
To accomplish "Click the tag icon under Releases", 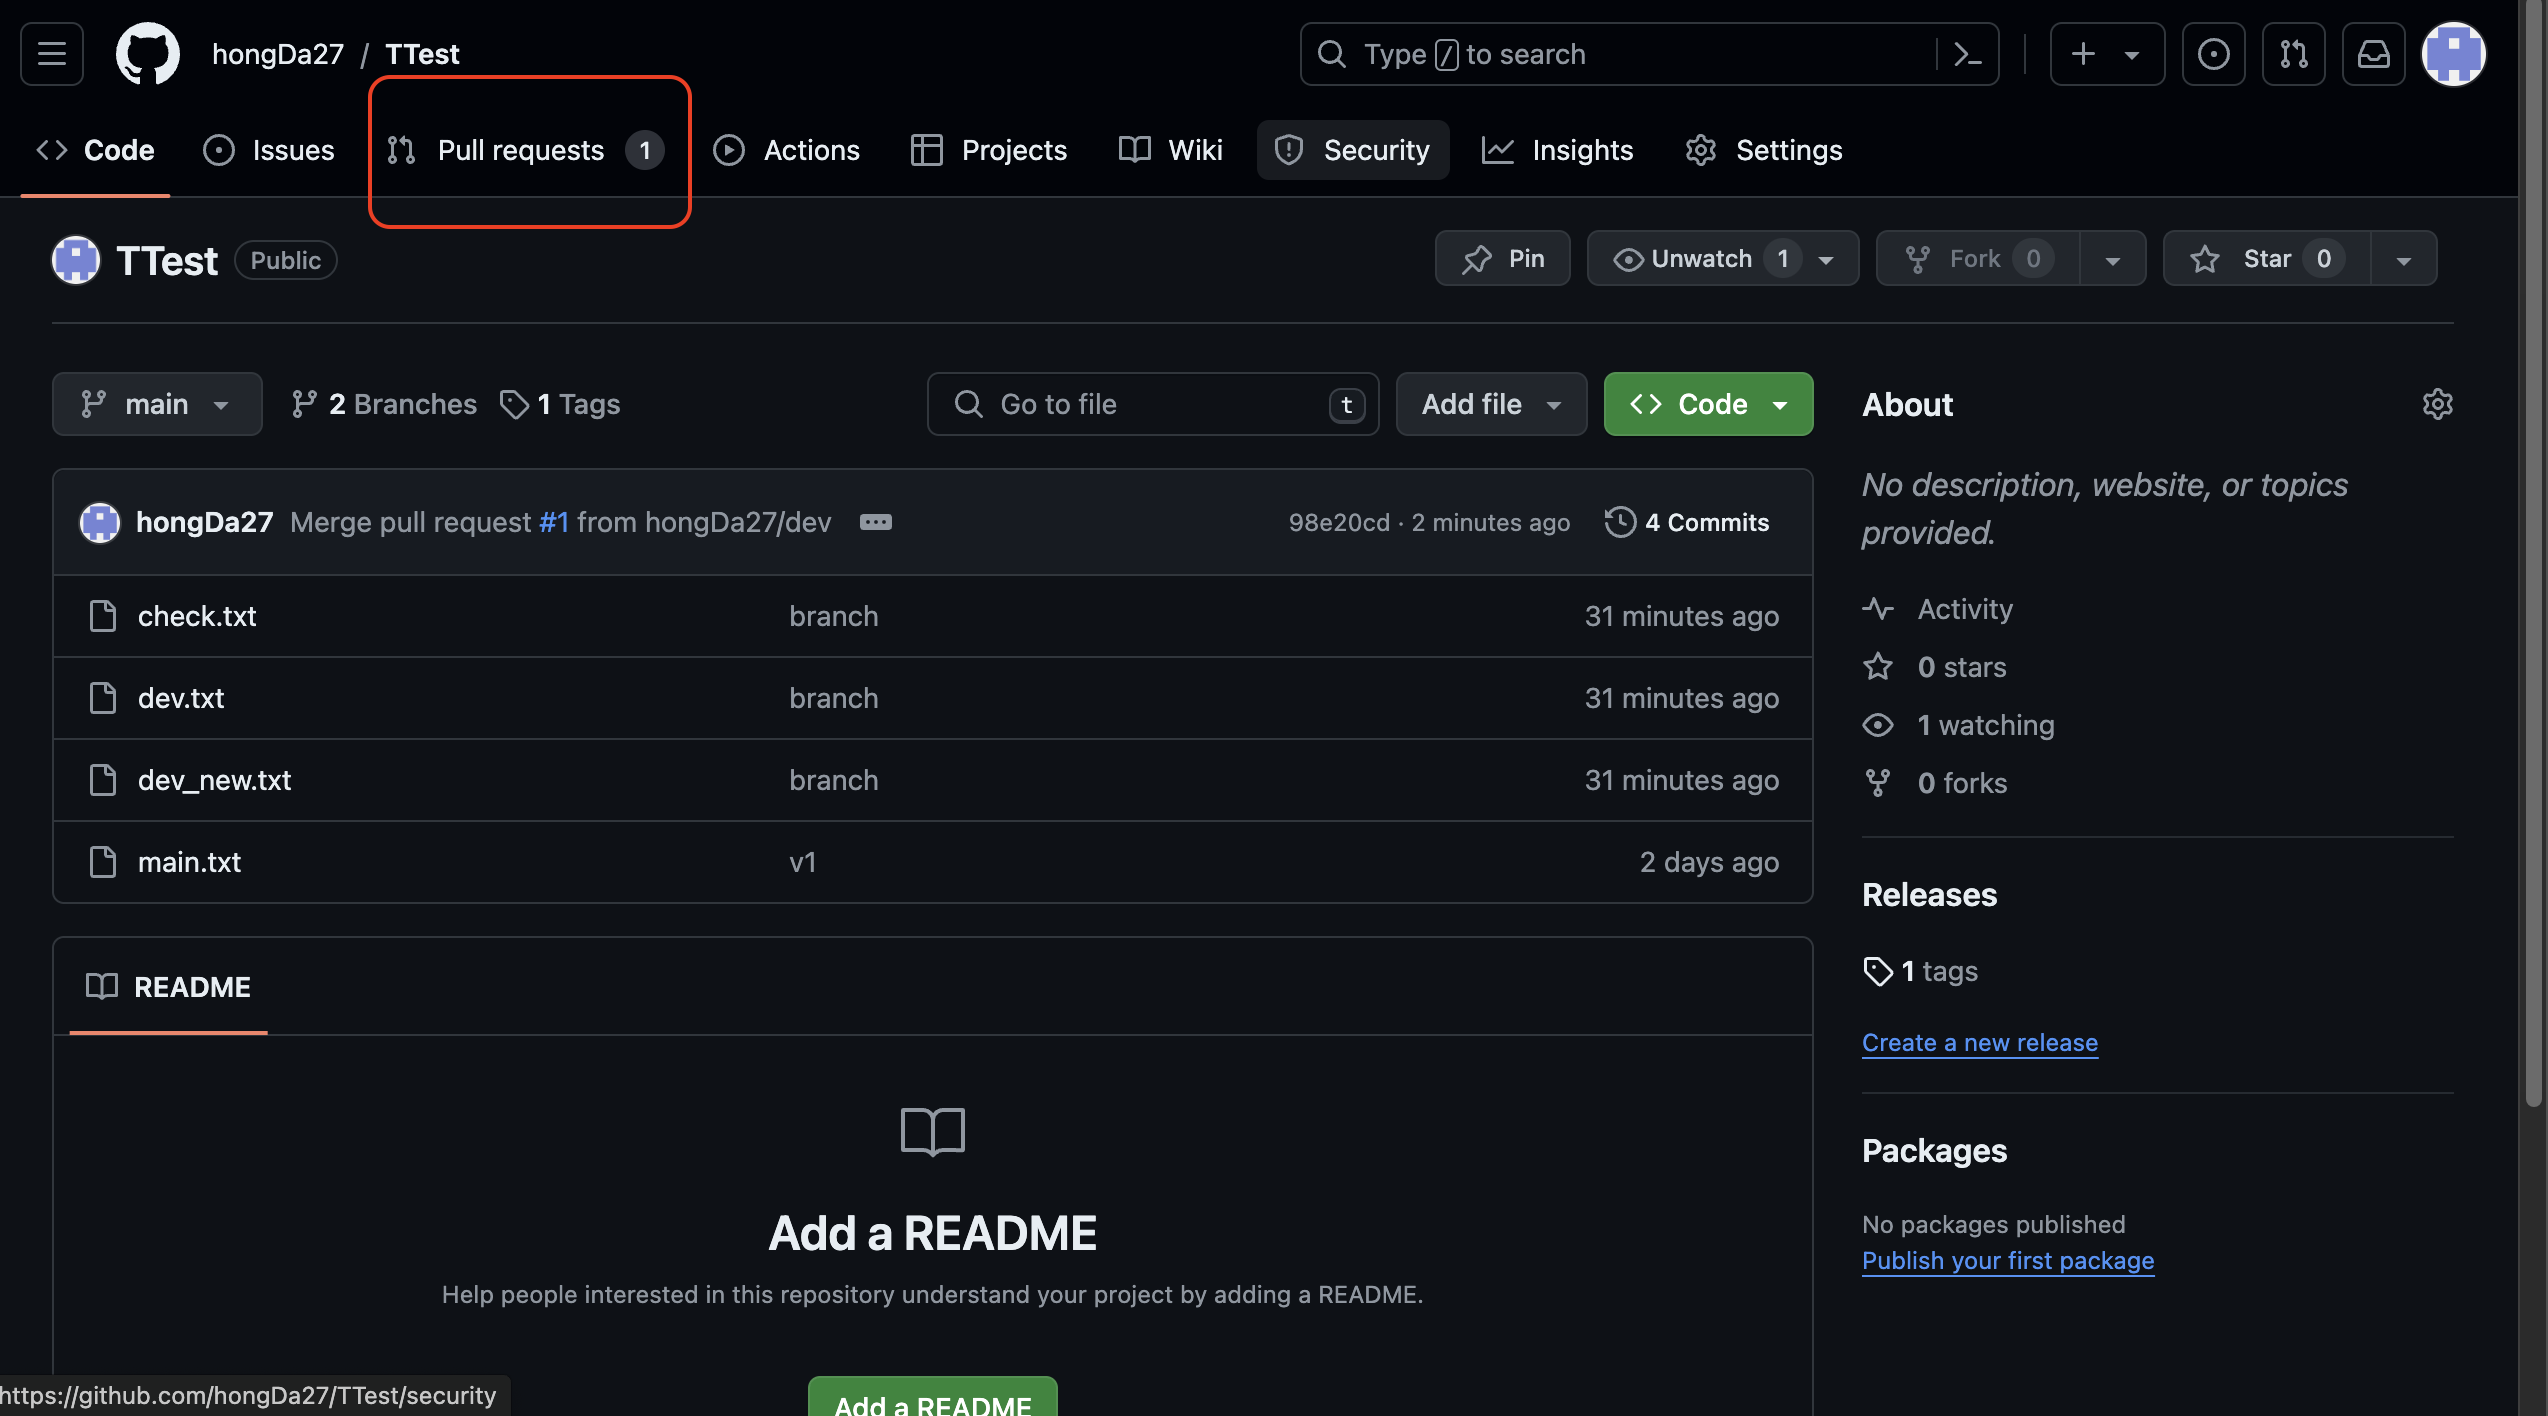I will (x=1878, y=971).
